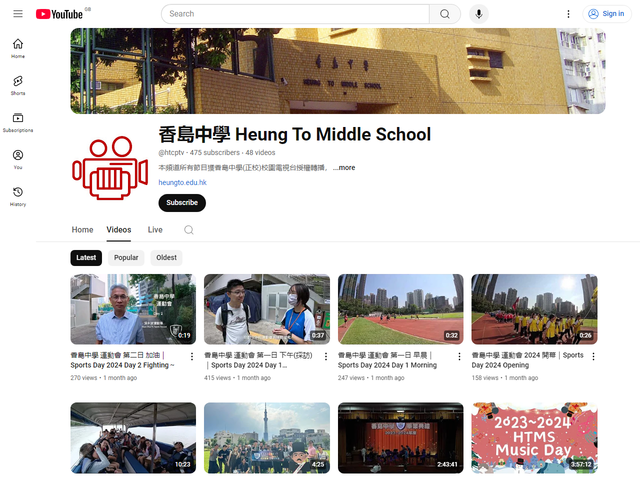
Task: Open the three-dot settings menu
Action: click(x=568, y=14)
